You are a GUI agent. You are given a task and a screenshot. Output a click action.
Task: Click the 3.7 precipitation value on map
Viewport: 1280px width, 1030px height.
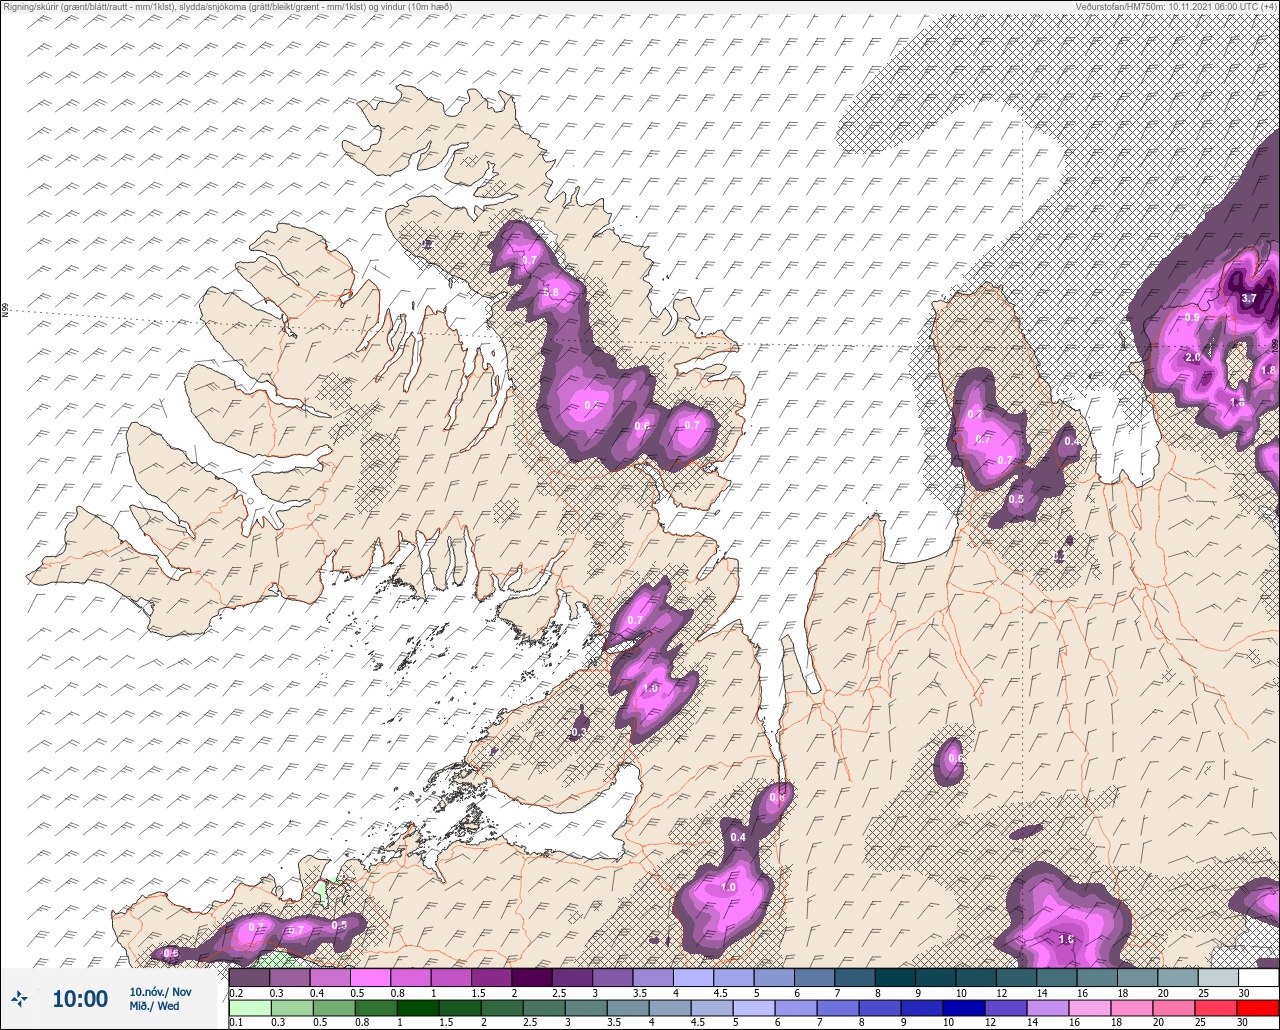pyautogui.click(x=1249, y=299)
